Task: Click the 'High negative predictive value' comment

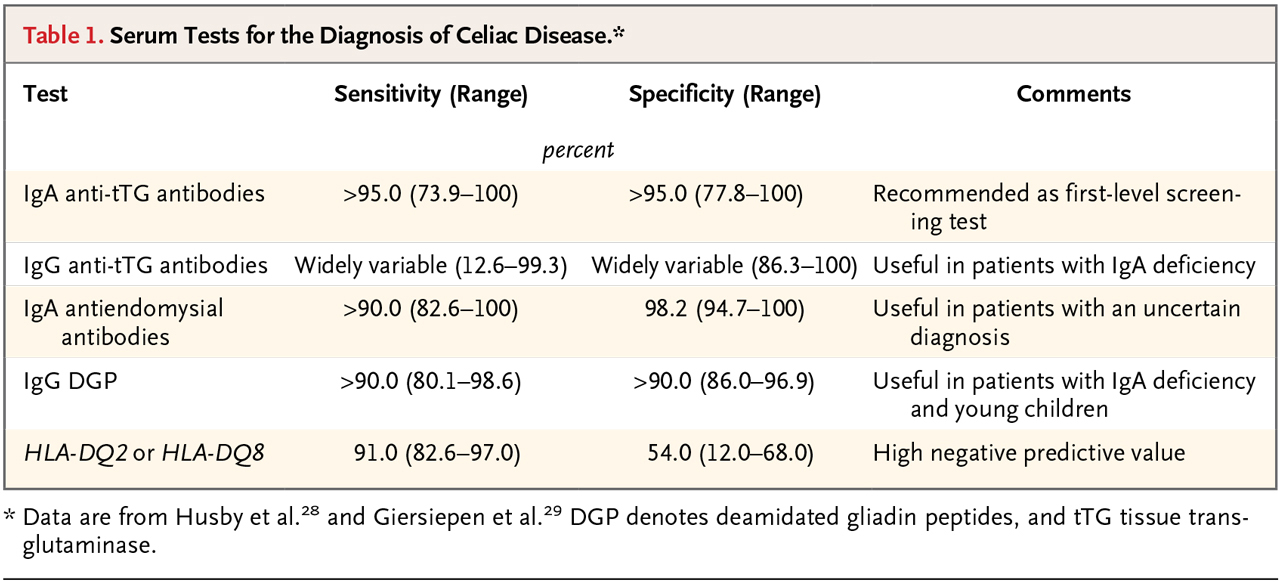Action: point(1029,453)
